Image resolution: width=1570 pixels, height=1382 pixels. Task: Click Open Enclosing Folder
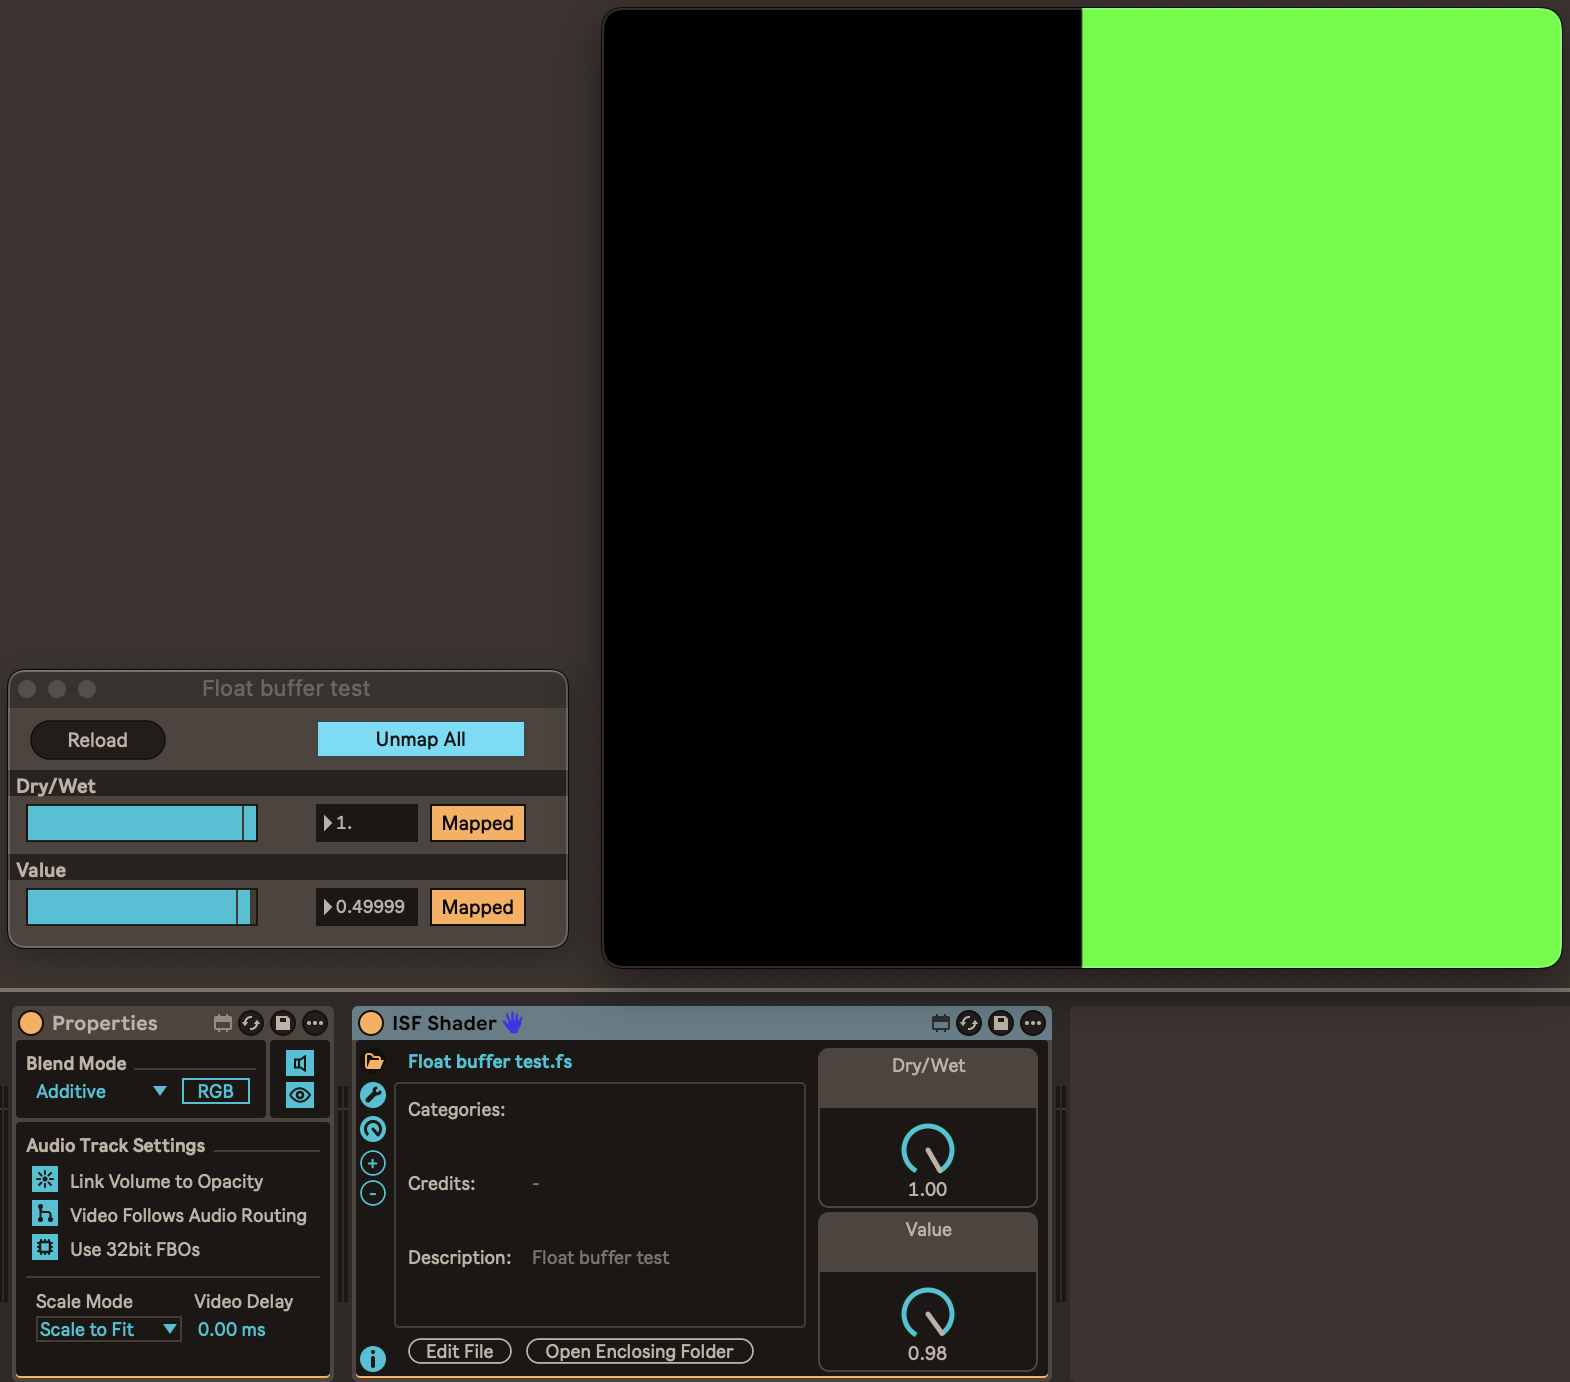639,1351
